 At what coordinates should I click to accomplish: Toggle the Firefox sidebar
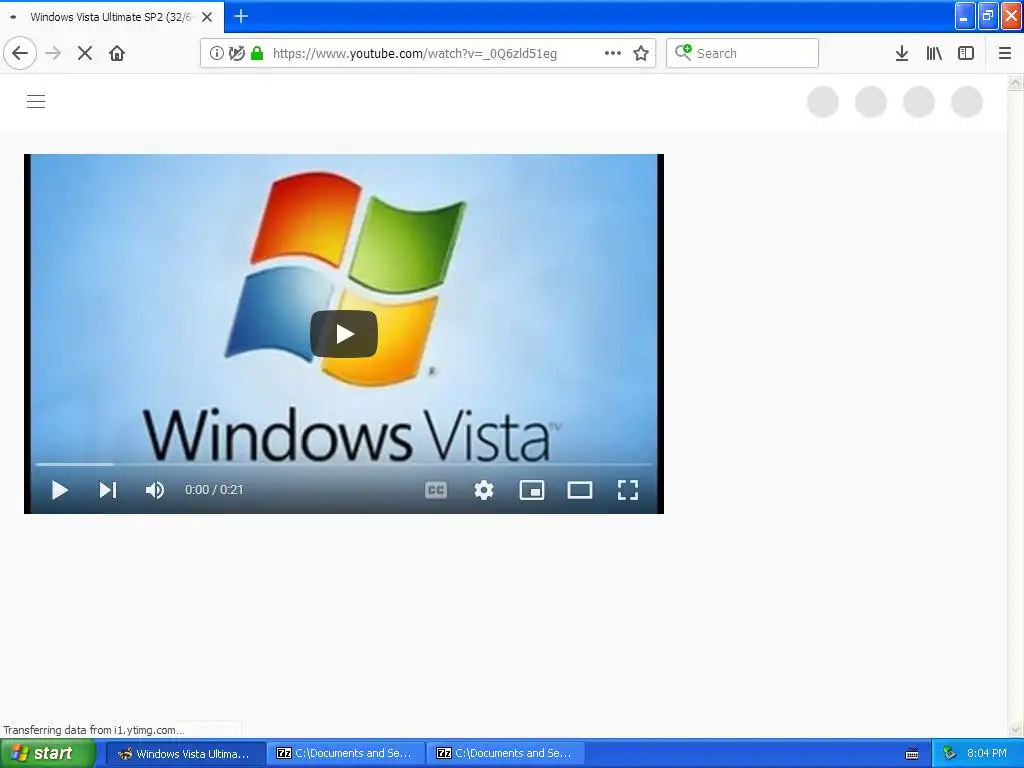(966, 53)
